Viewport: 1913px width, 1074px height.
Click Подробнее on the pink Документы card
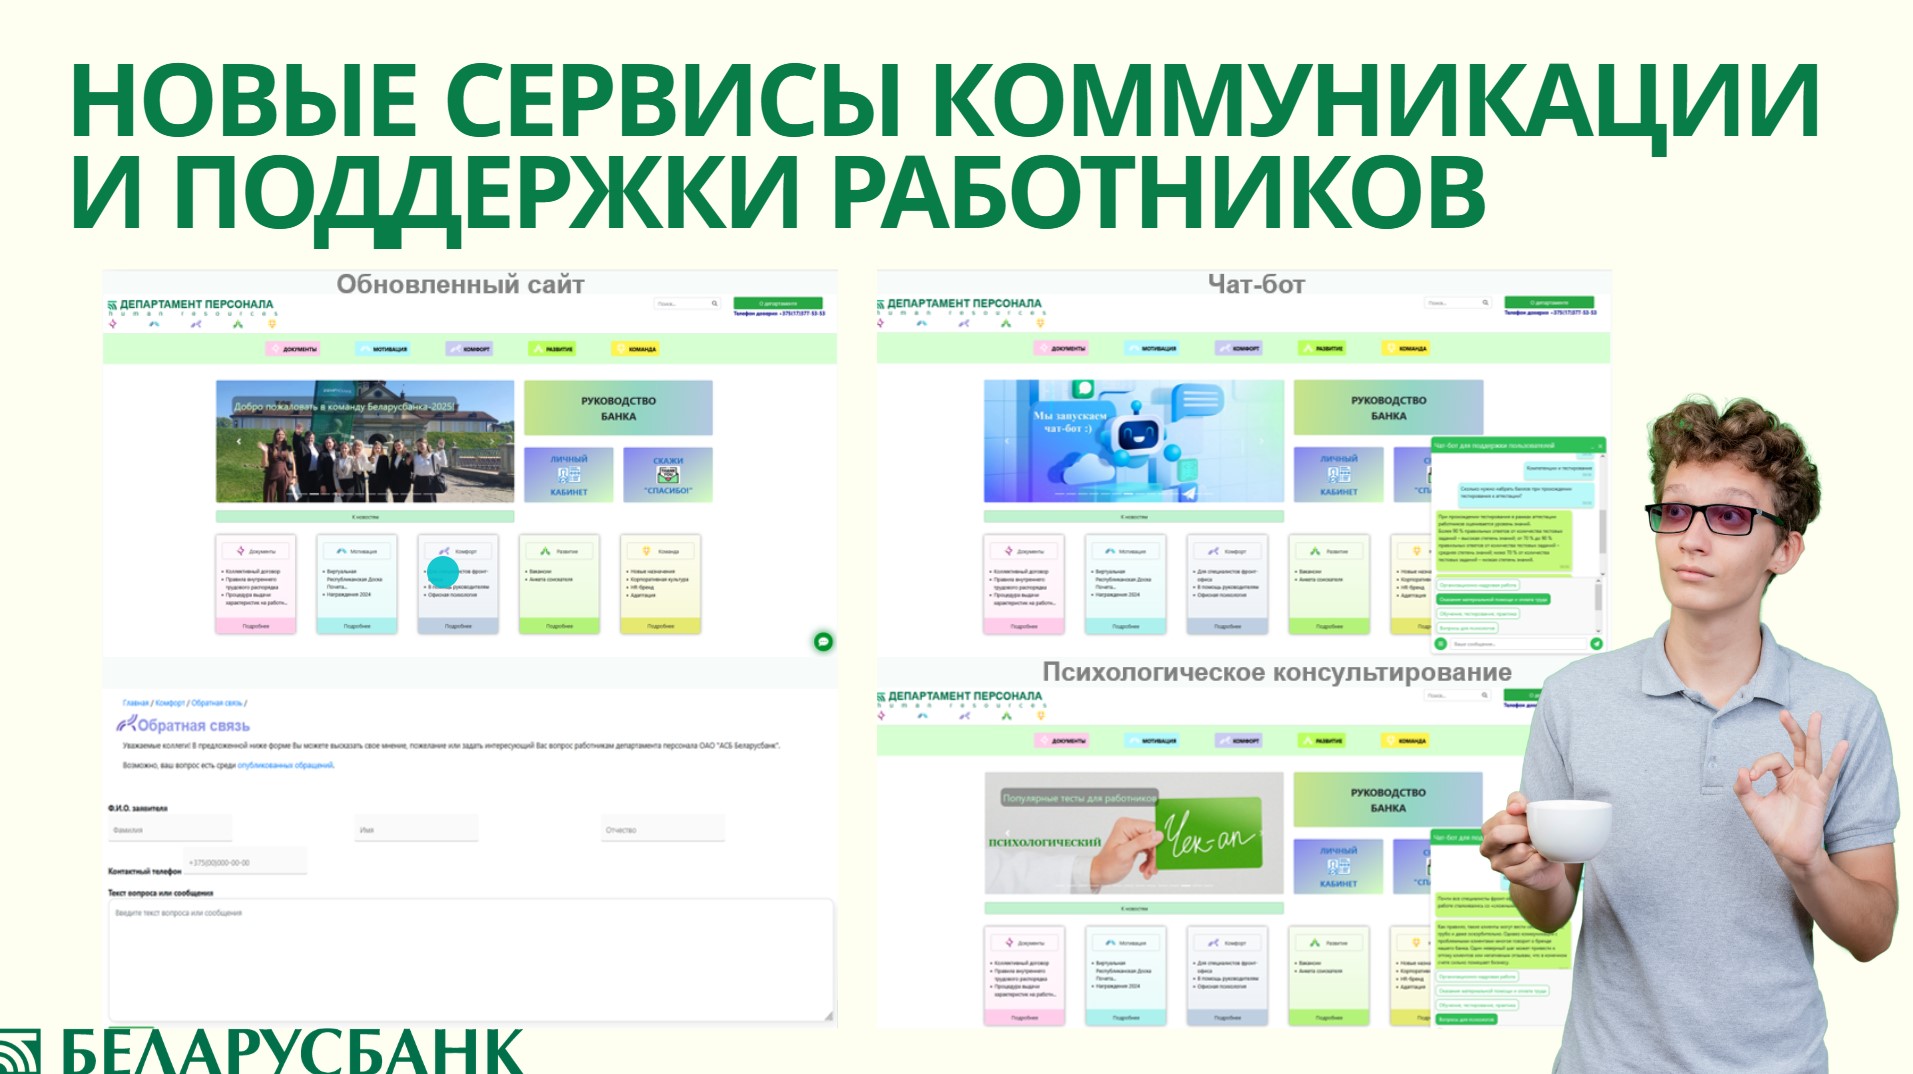(x=256, y=626)
